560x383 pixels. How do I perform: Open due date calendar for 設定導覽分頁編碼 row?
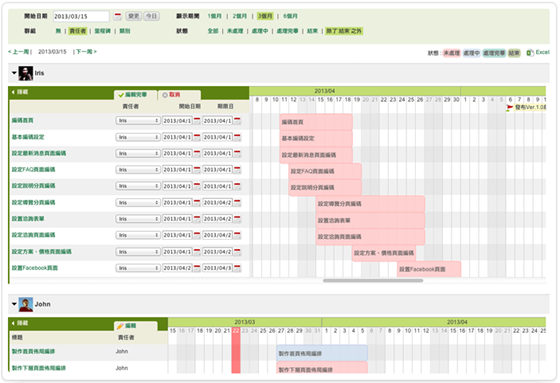(237, 203)
